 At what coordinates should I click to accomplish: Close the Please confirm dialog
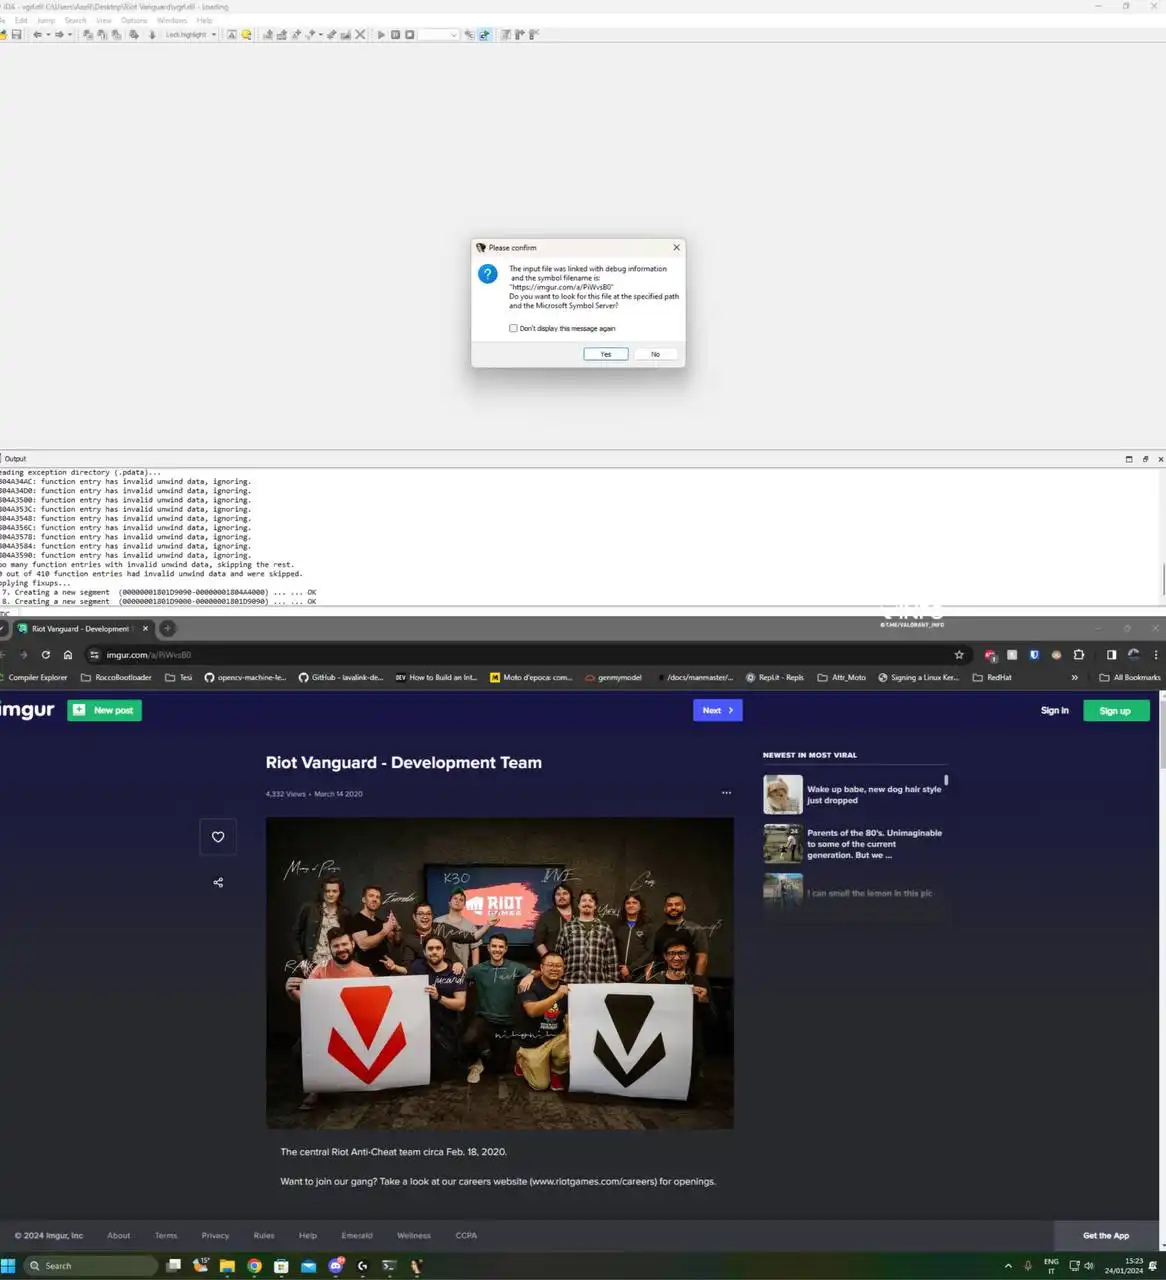676,247
